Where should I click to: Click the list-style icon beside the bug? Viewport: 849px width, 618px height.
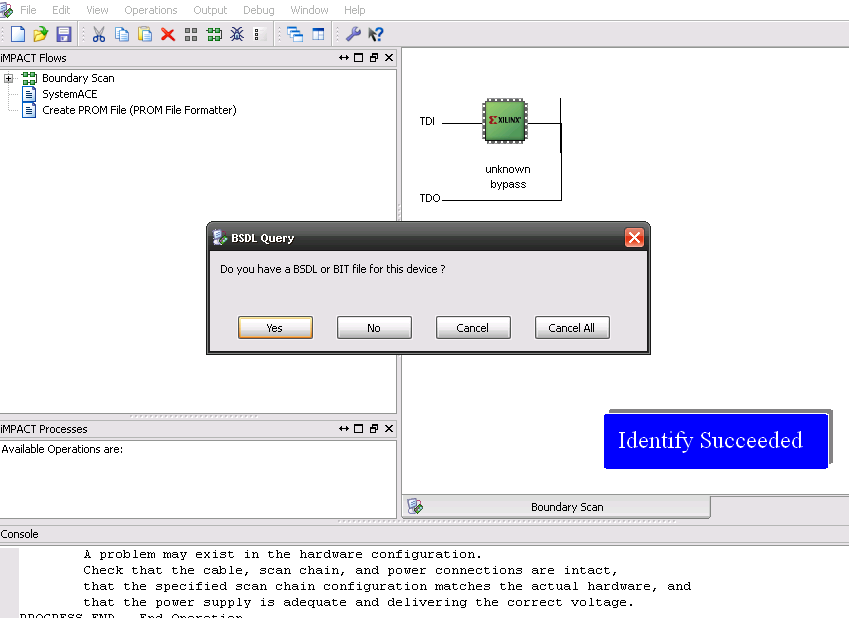point(259,35)
